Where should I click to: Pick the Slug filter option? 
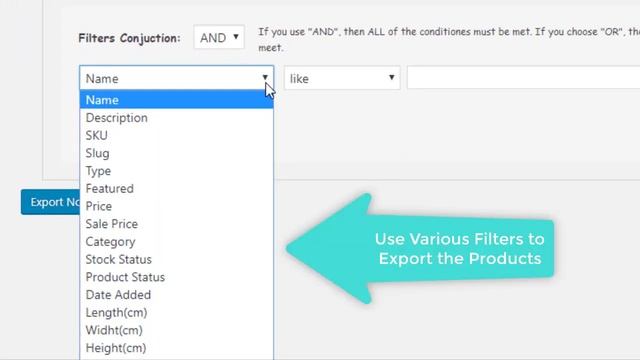176,153
